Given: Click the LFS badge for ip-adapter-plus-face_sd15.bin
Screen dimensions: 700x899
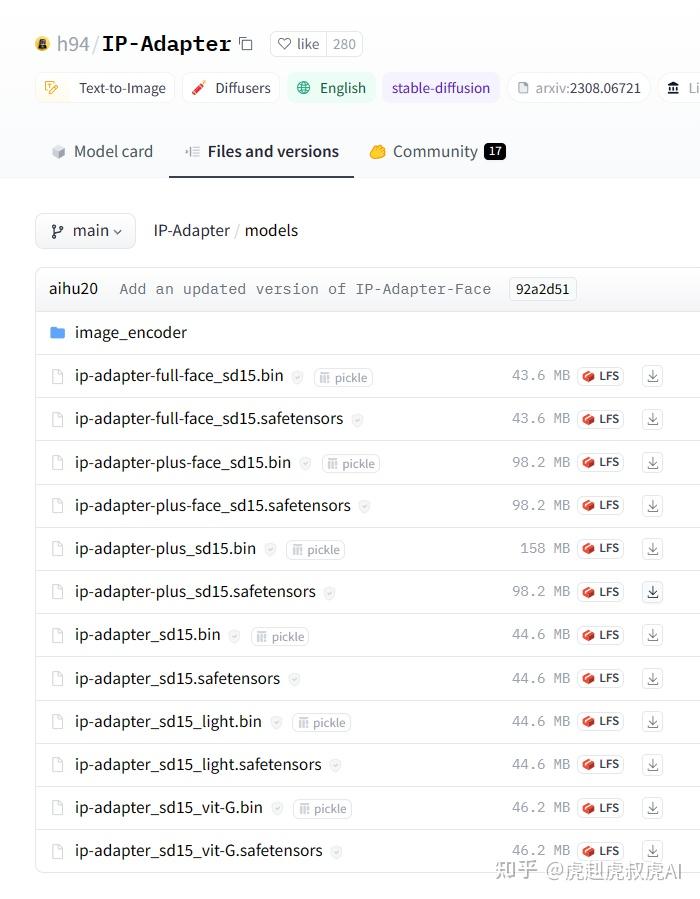Looking at the screenshot, I should (x=600, y=462).
